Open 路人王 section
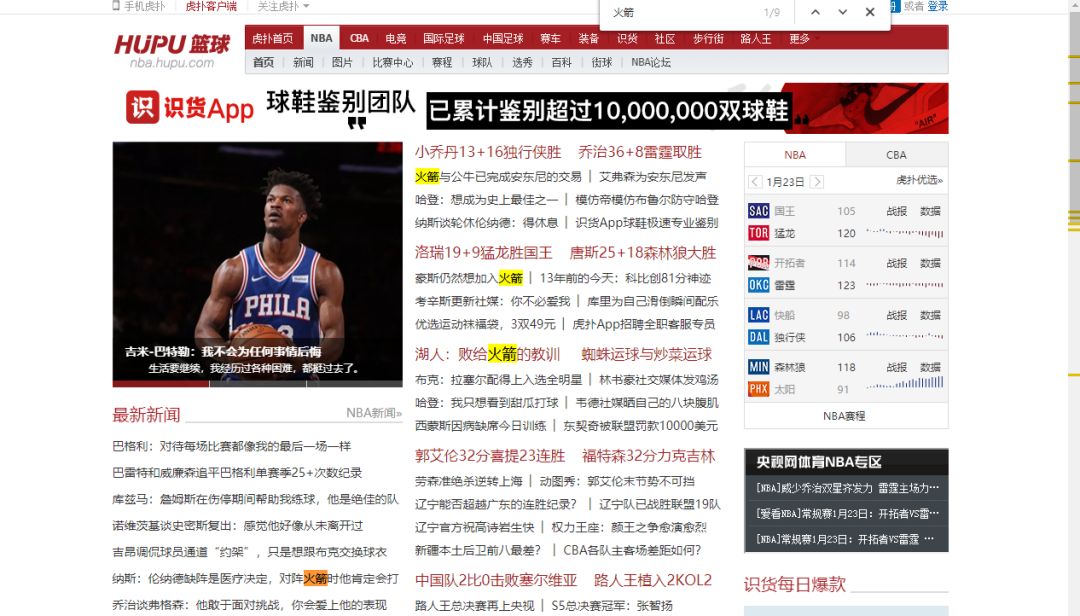The width and height of the screenshot is (1080, 616). click(756, 39)
